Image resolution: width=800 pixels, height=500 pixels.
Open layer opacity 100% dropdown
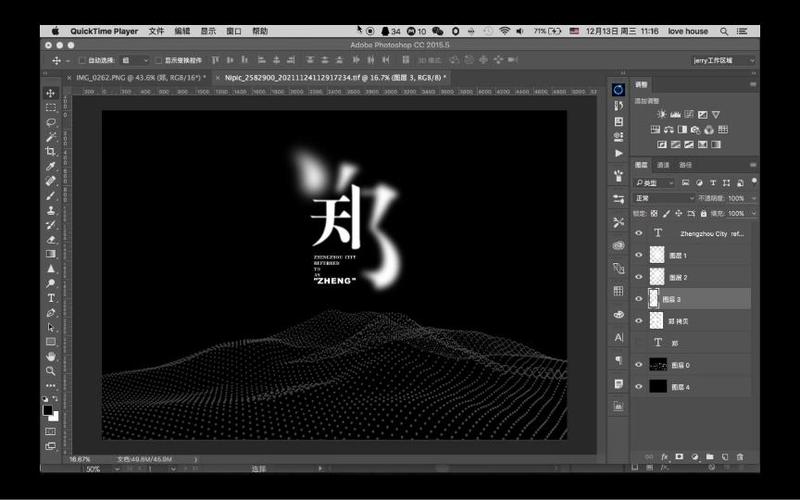754,198
